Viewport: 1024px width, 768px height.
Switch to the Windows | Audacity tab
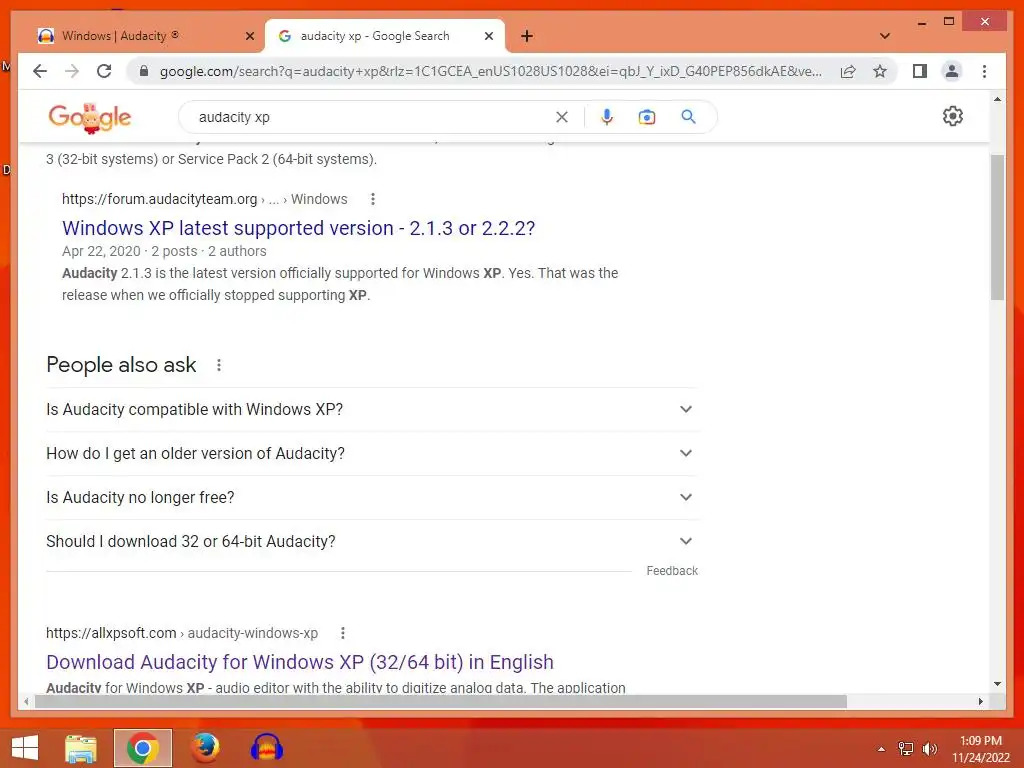pyautogui.click(x=145, y=36)
